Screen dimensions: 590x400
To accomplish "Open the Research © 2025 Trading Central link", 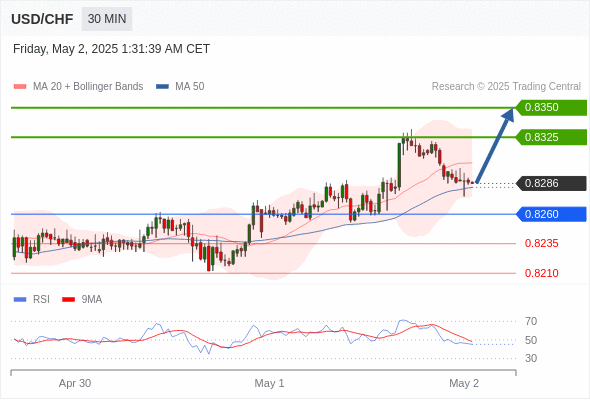I will [x=506, y=87].
